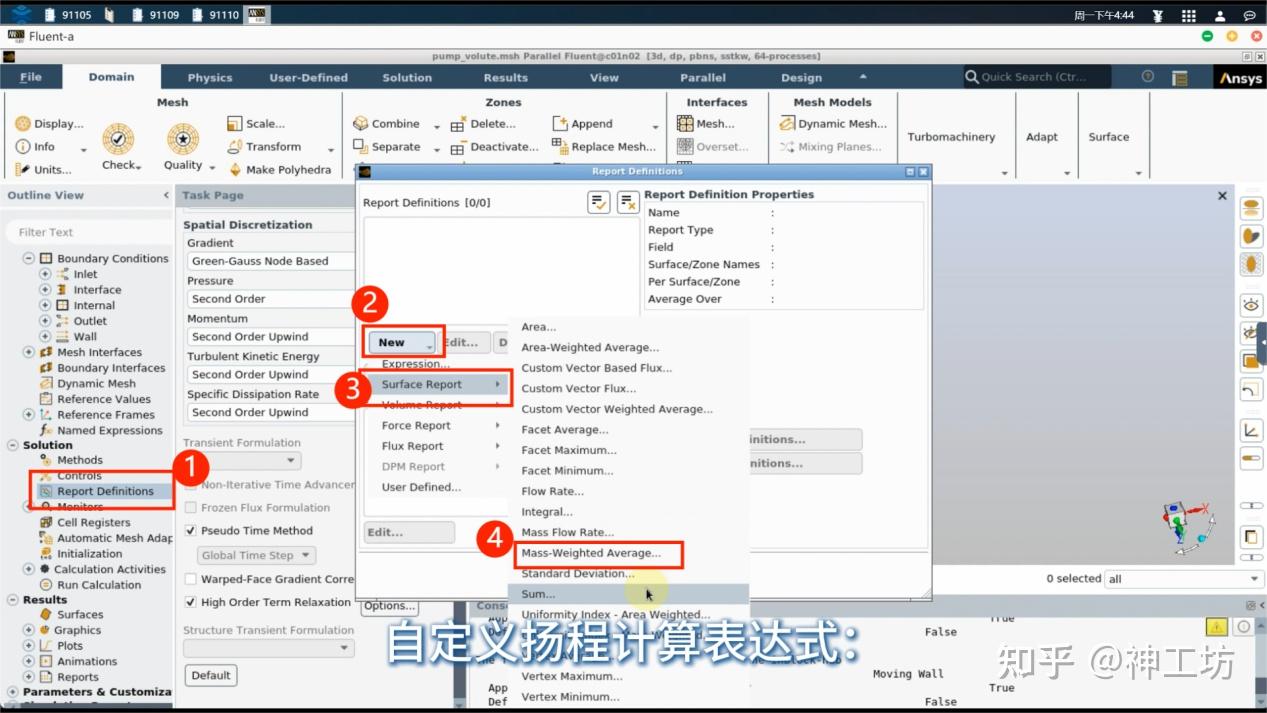This screenshot has width=1267, height=713.
Task: Enable Warped-Face Gradient Correction checkbox
Action: tap(191, 579)
